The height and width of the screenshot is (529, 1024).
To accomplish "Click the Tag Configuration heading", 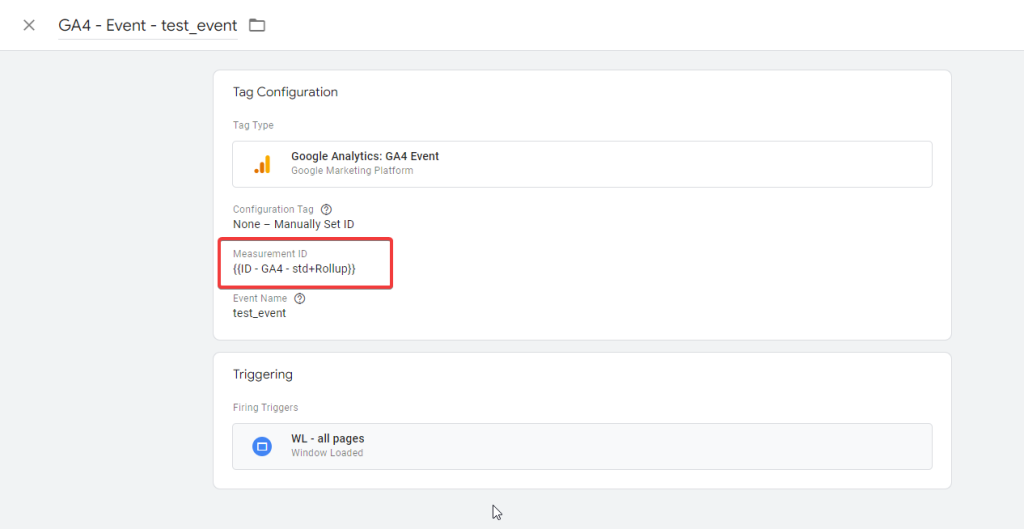I will (285, 92).
